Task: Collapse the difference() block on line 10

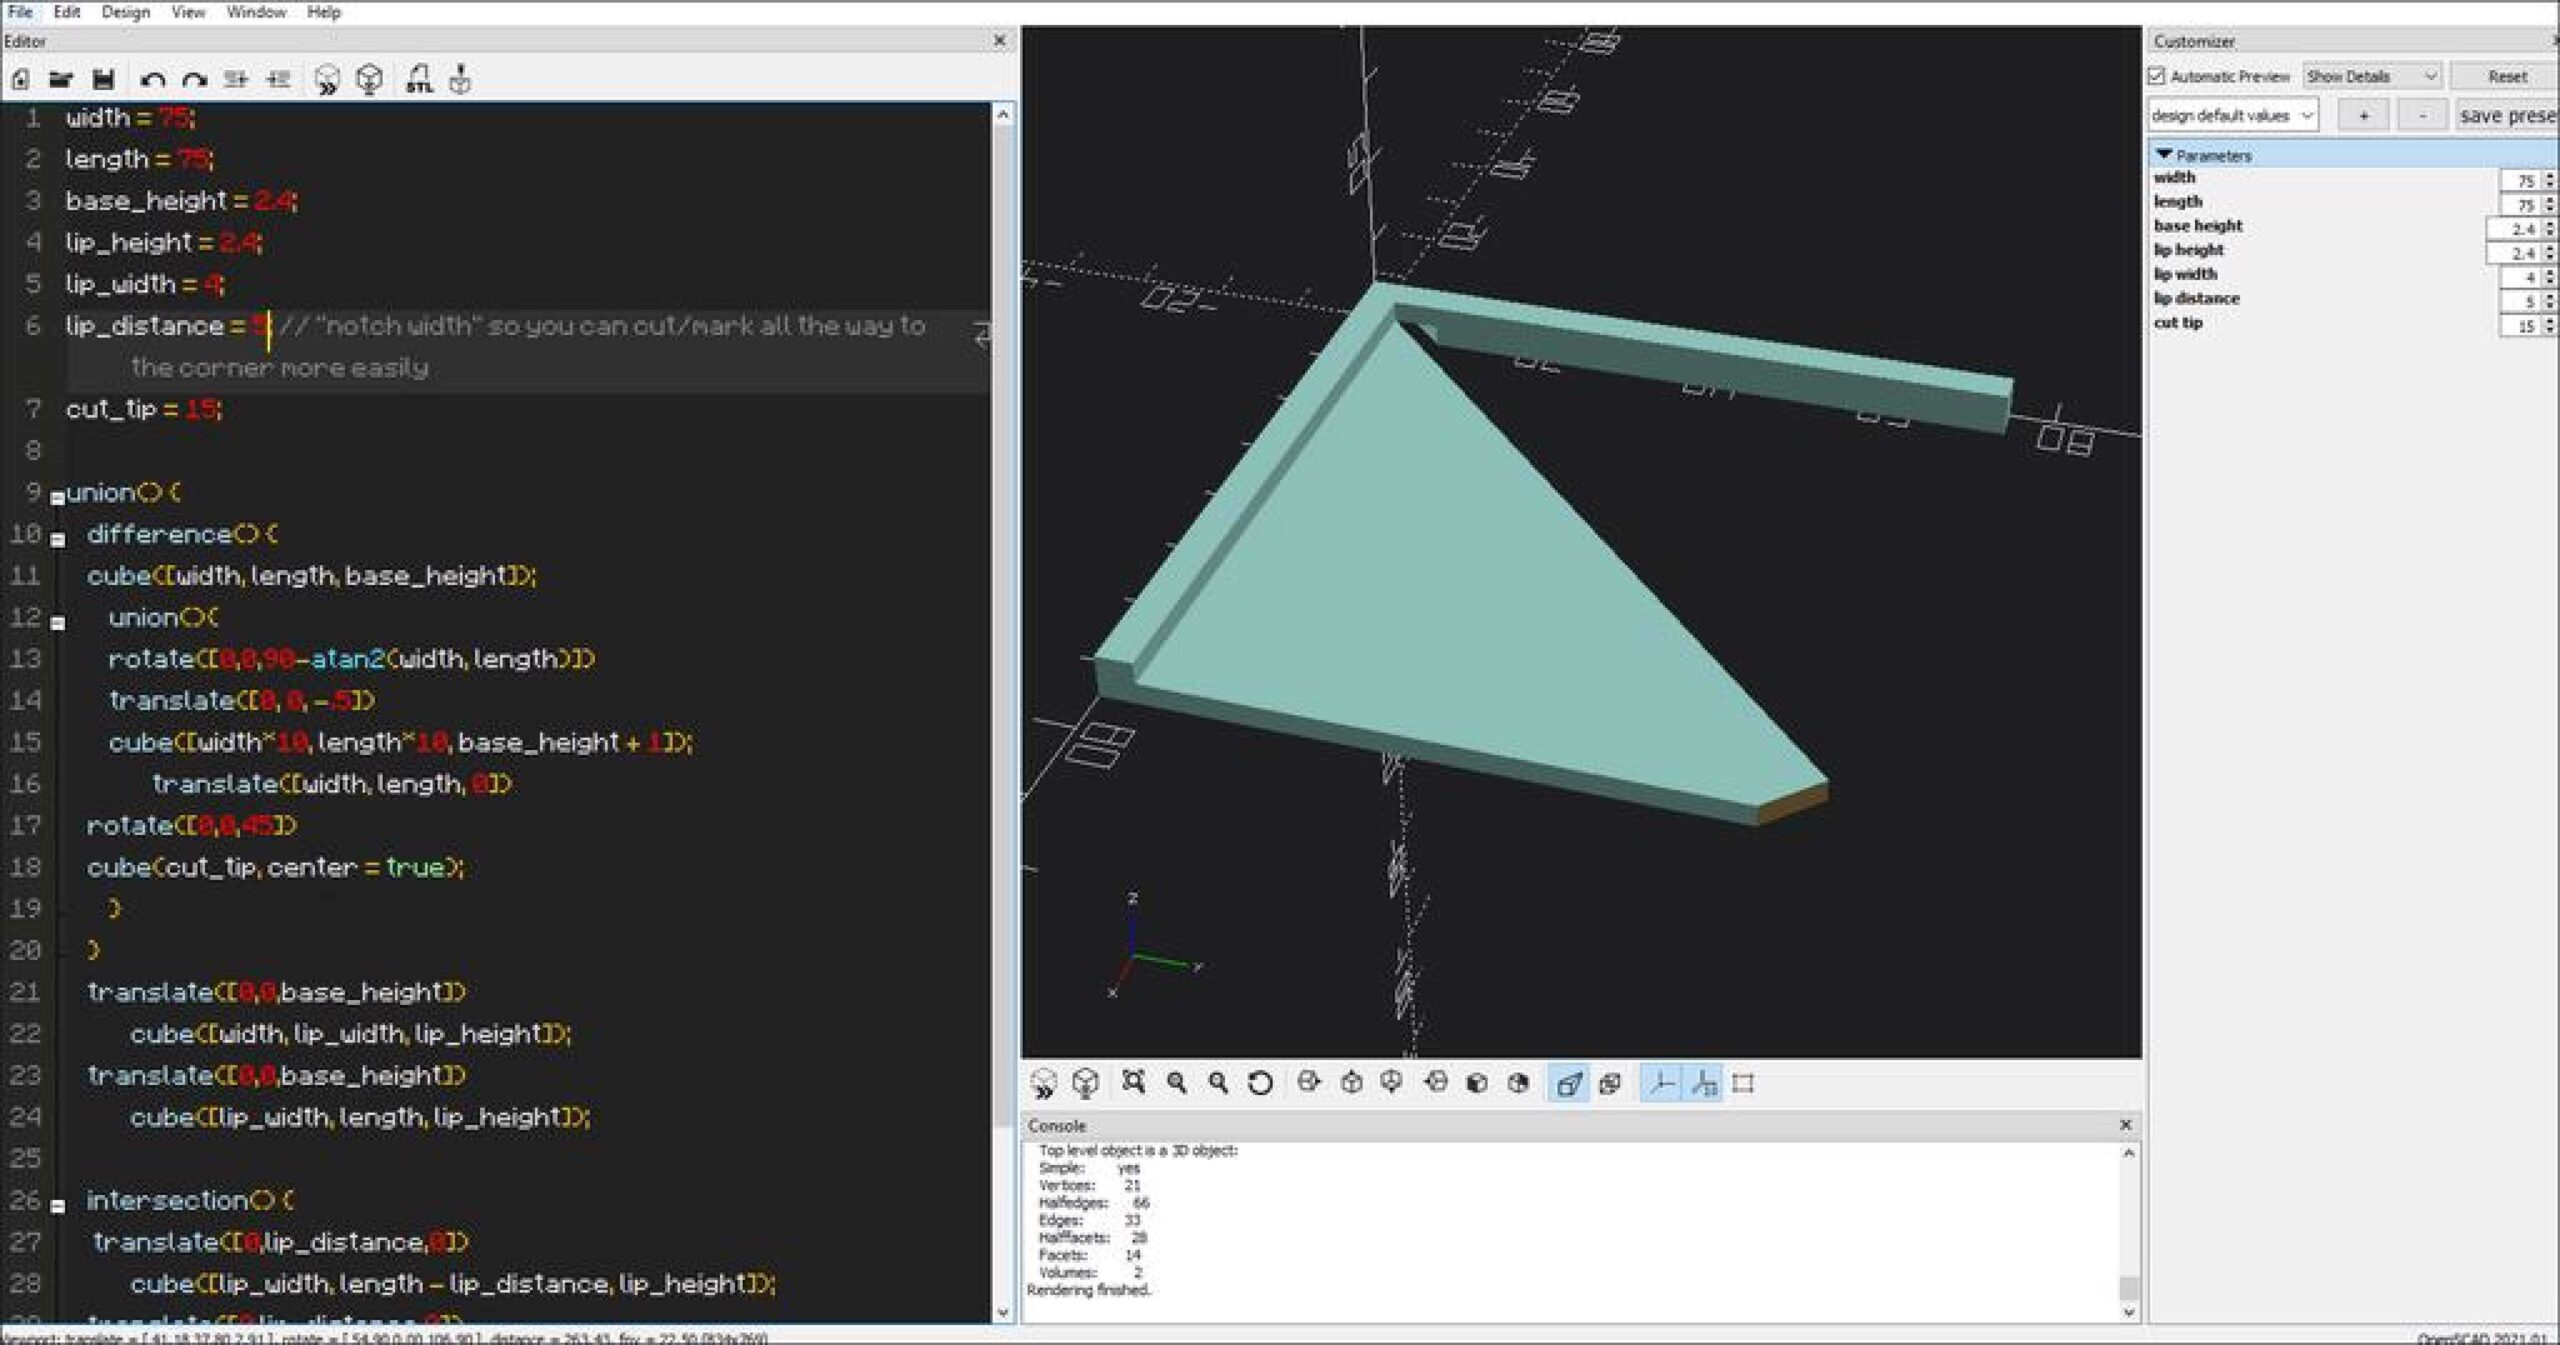Action: coord(58,539)
